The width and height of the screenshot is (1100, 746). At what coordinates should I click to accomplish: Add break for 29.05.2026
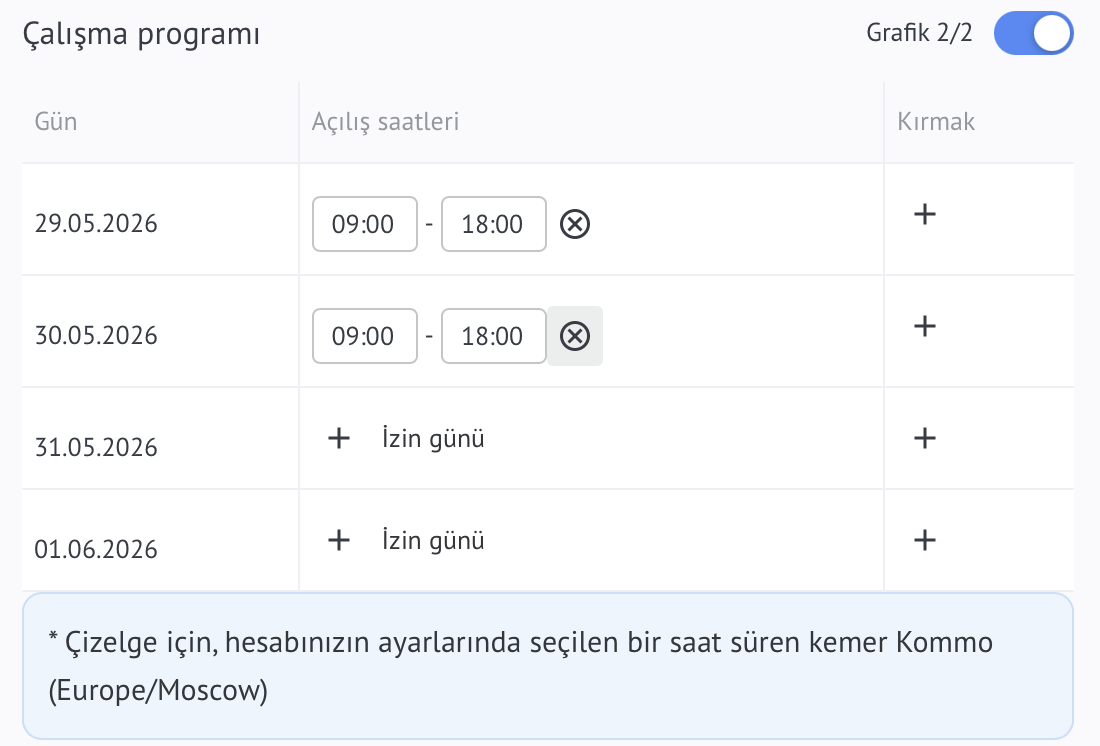coord(925,214)
